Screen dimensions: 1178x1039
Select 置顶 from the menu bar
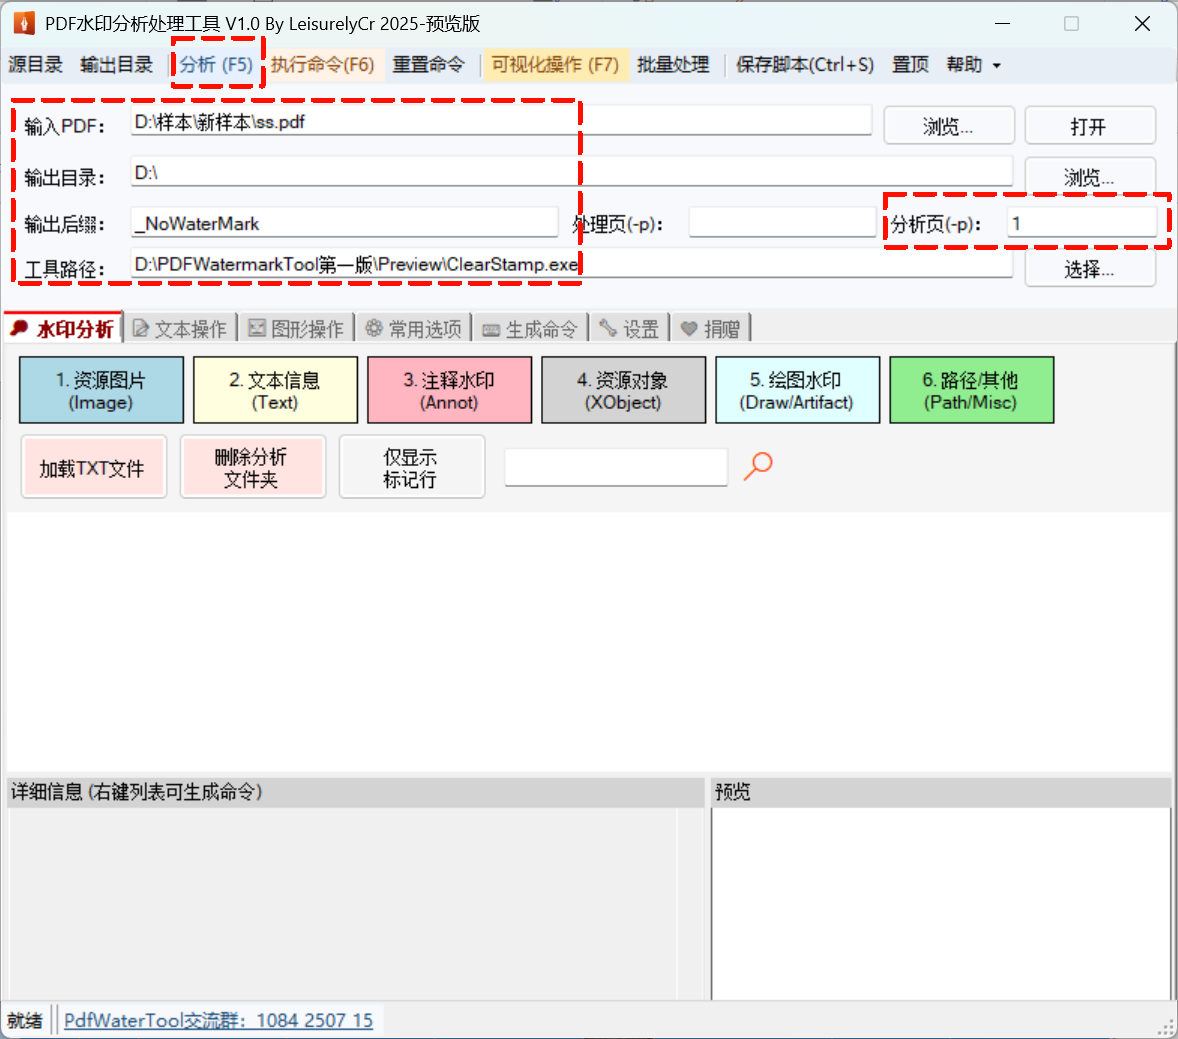pos(909,64)
